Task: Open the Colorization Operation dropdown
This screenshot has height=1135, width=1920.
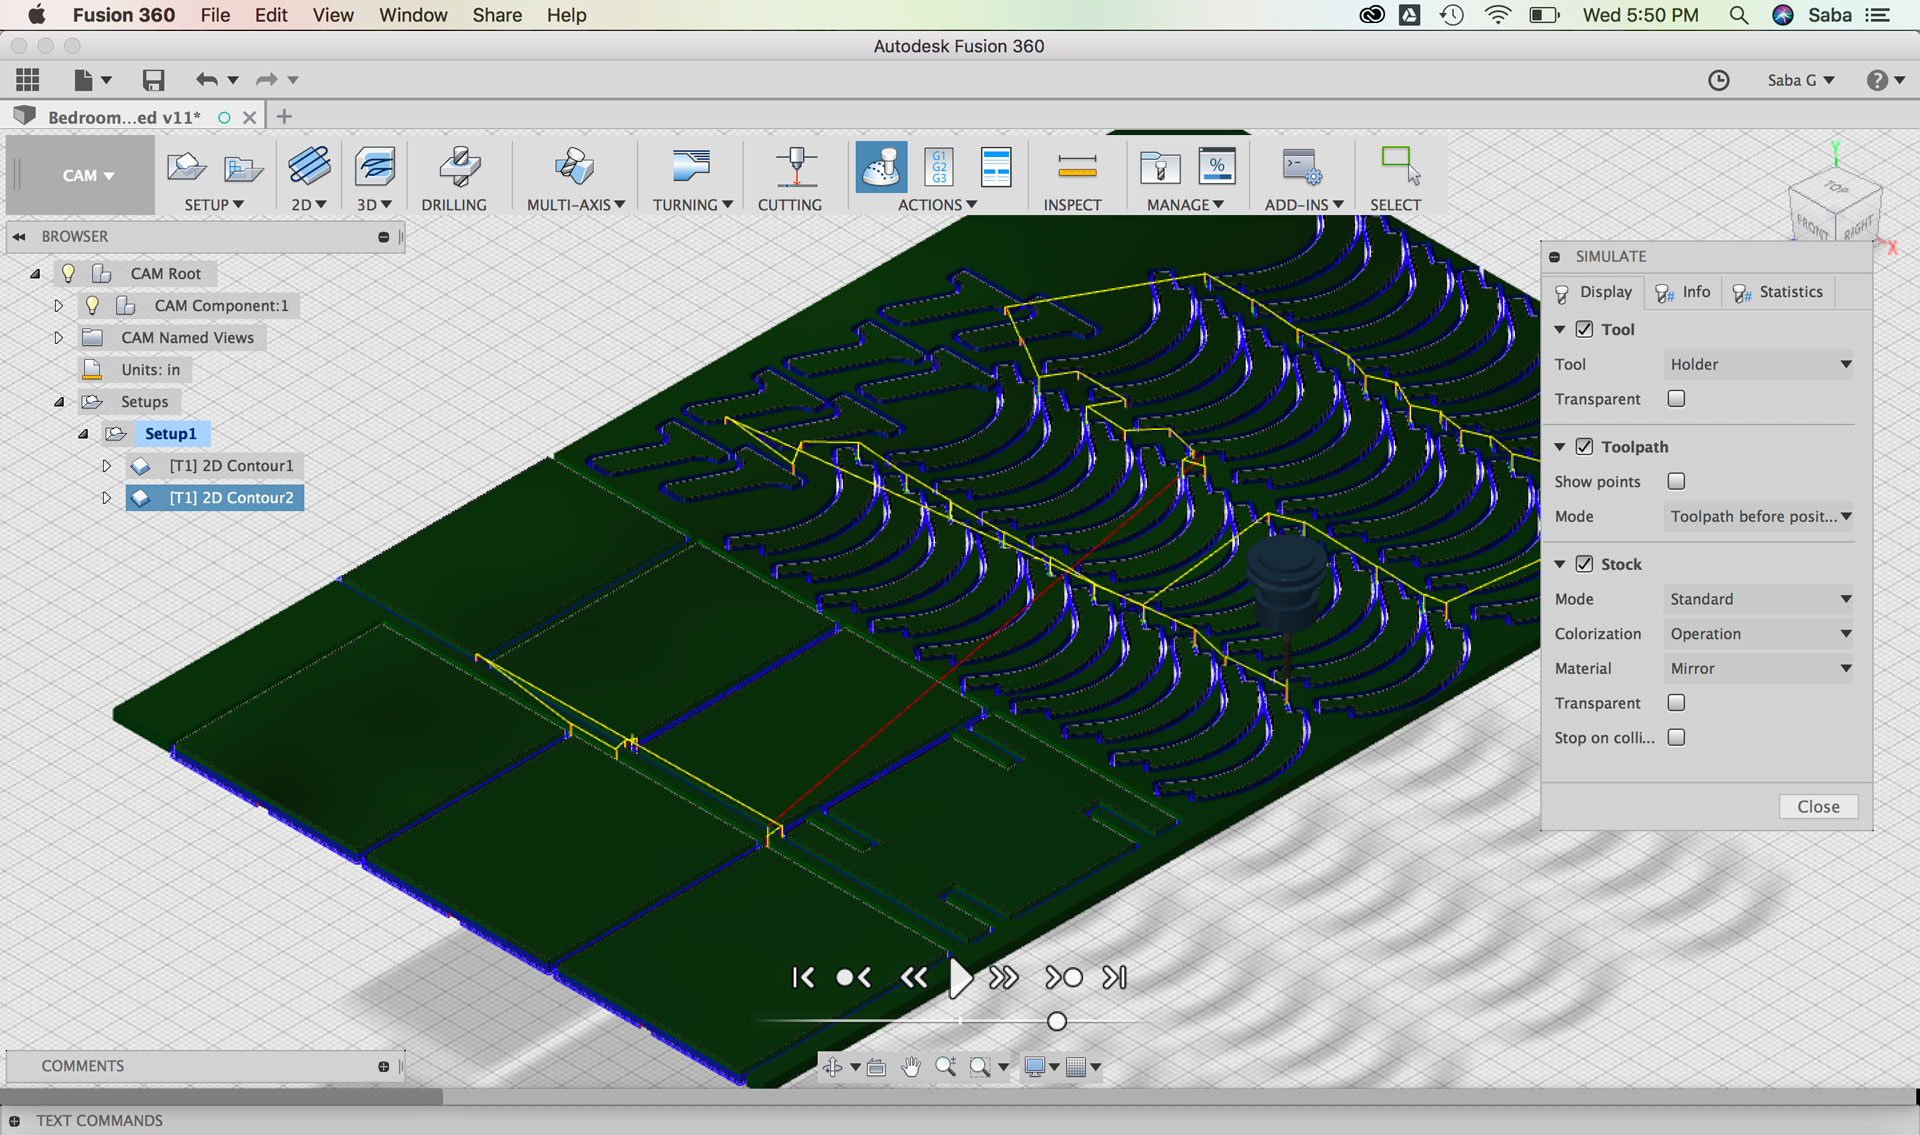Action: click(1759, 634)
